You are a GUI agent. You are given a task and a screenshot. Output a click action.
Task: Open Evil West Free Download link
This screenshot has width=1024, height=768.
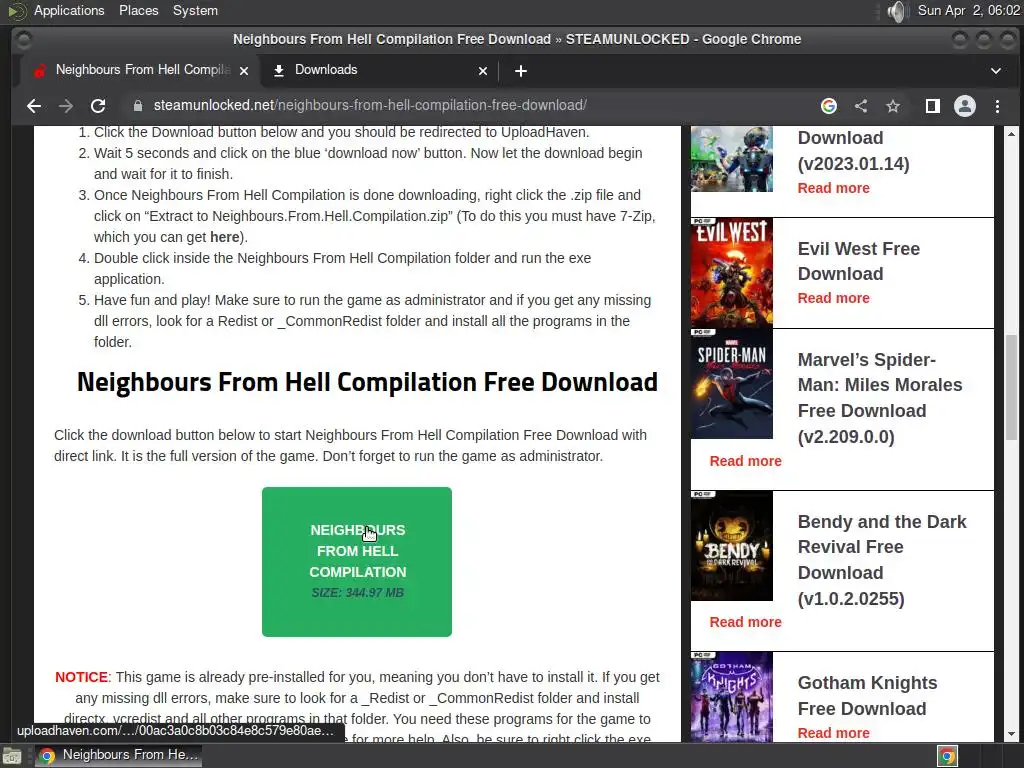tap(859, 261)
